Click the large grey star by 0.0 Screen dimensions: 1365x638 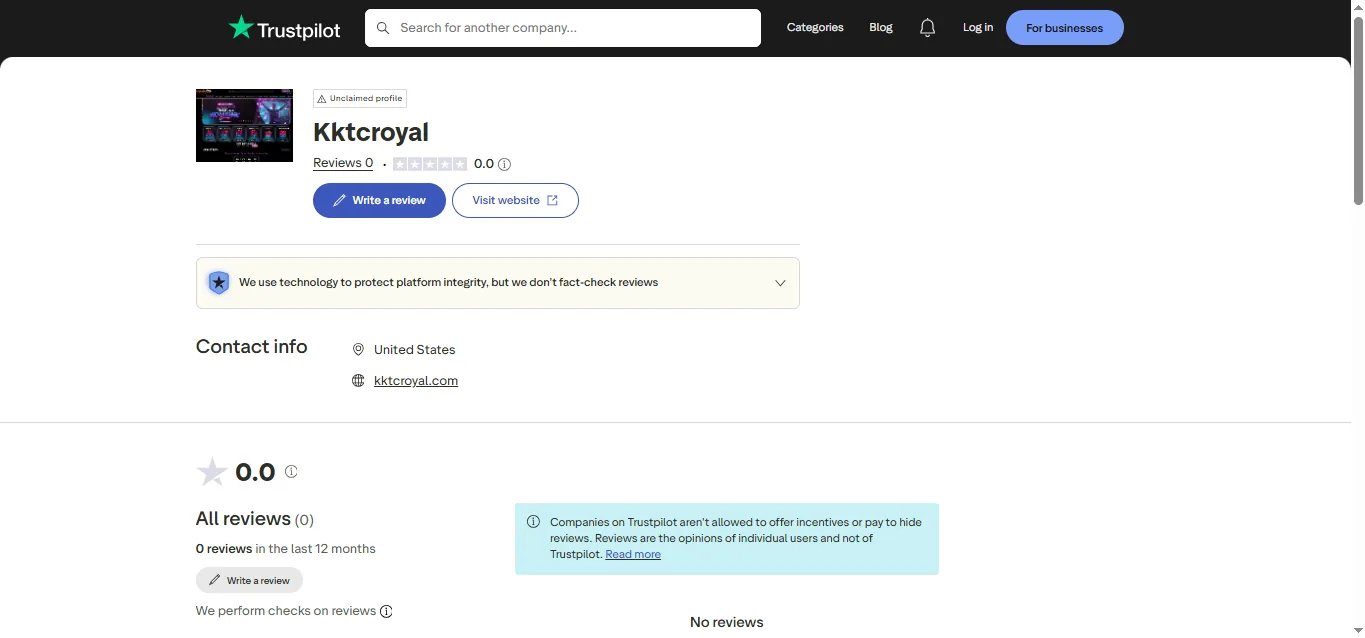point(212,472)
